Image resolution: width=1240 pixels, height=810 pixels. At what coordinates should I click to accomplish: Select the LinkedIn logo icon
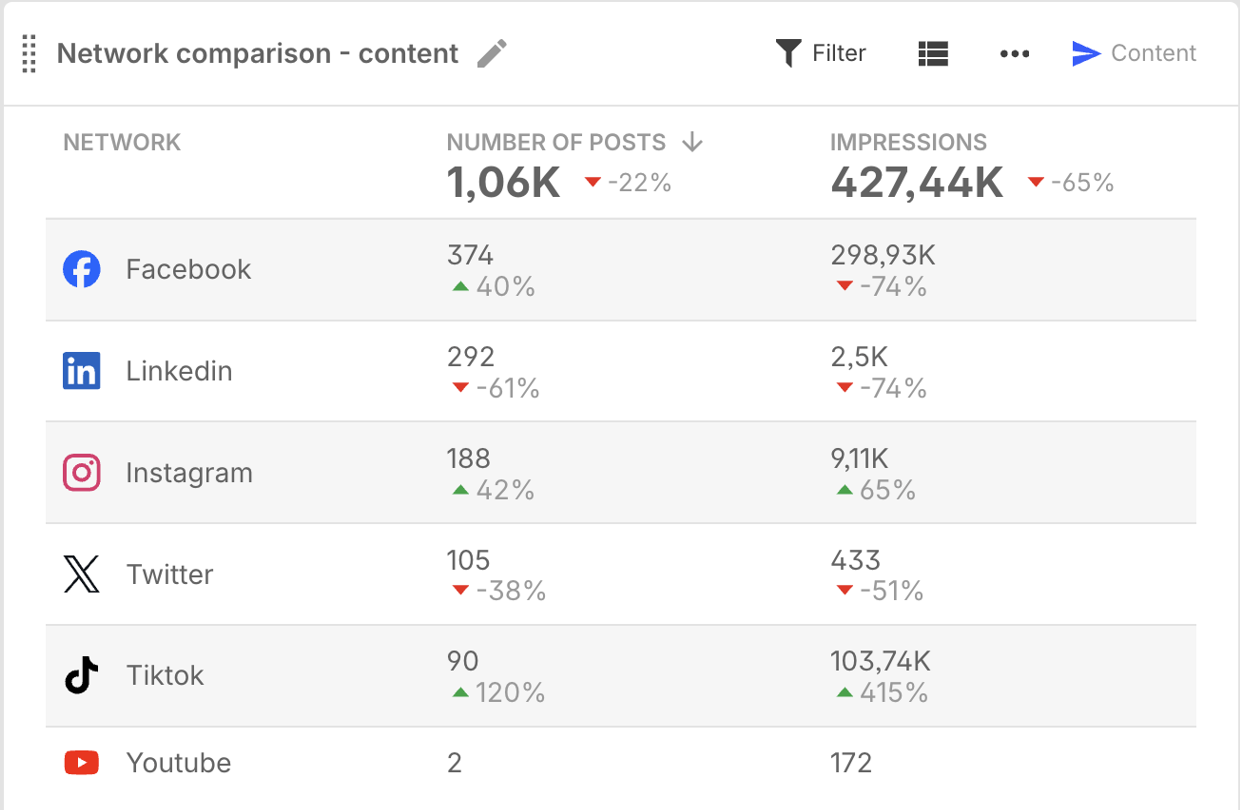(x=81, y=370)
